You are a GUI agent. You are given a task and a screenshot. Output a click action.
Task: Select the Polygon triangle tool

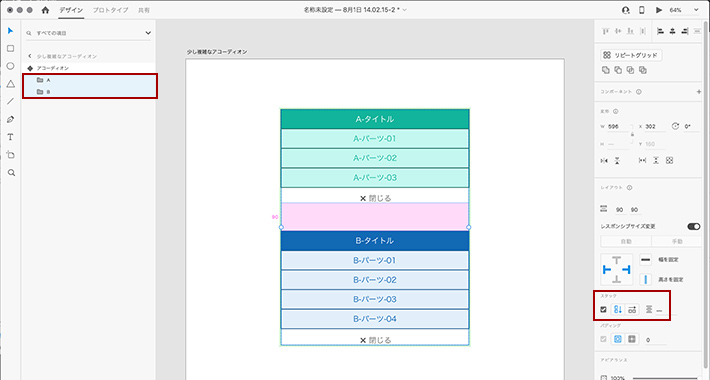(x=10, y=84)
